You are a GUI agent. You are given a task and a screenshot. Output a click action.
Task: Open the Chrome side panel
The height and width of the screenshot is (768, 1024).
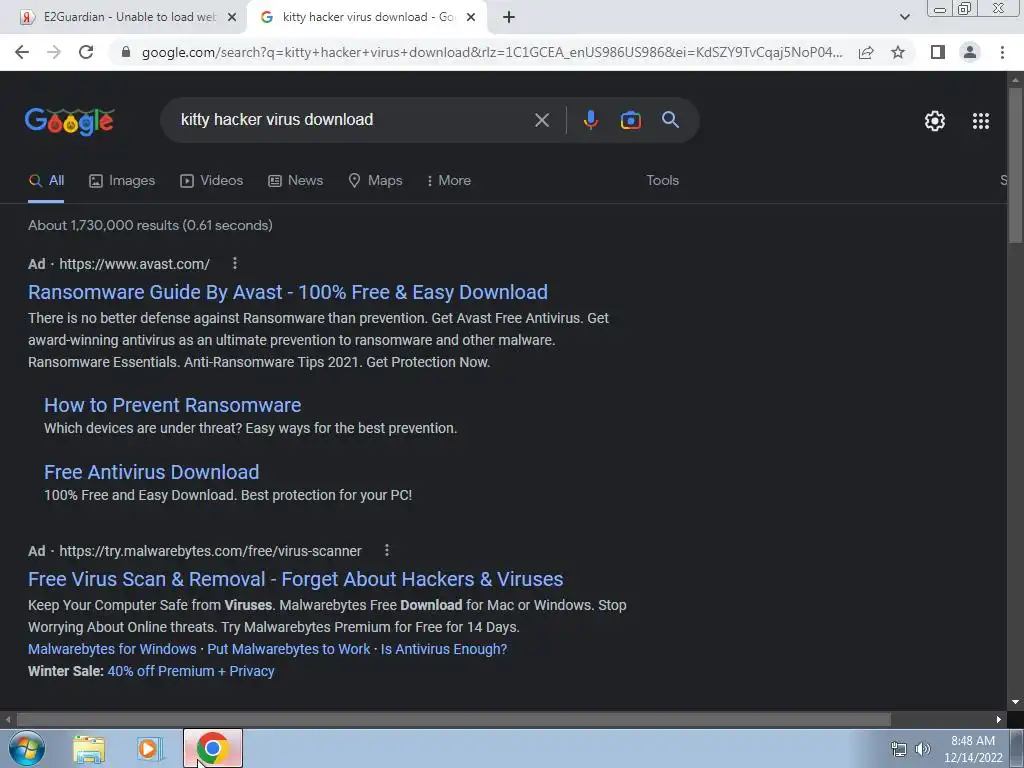tap(938, 52)
